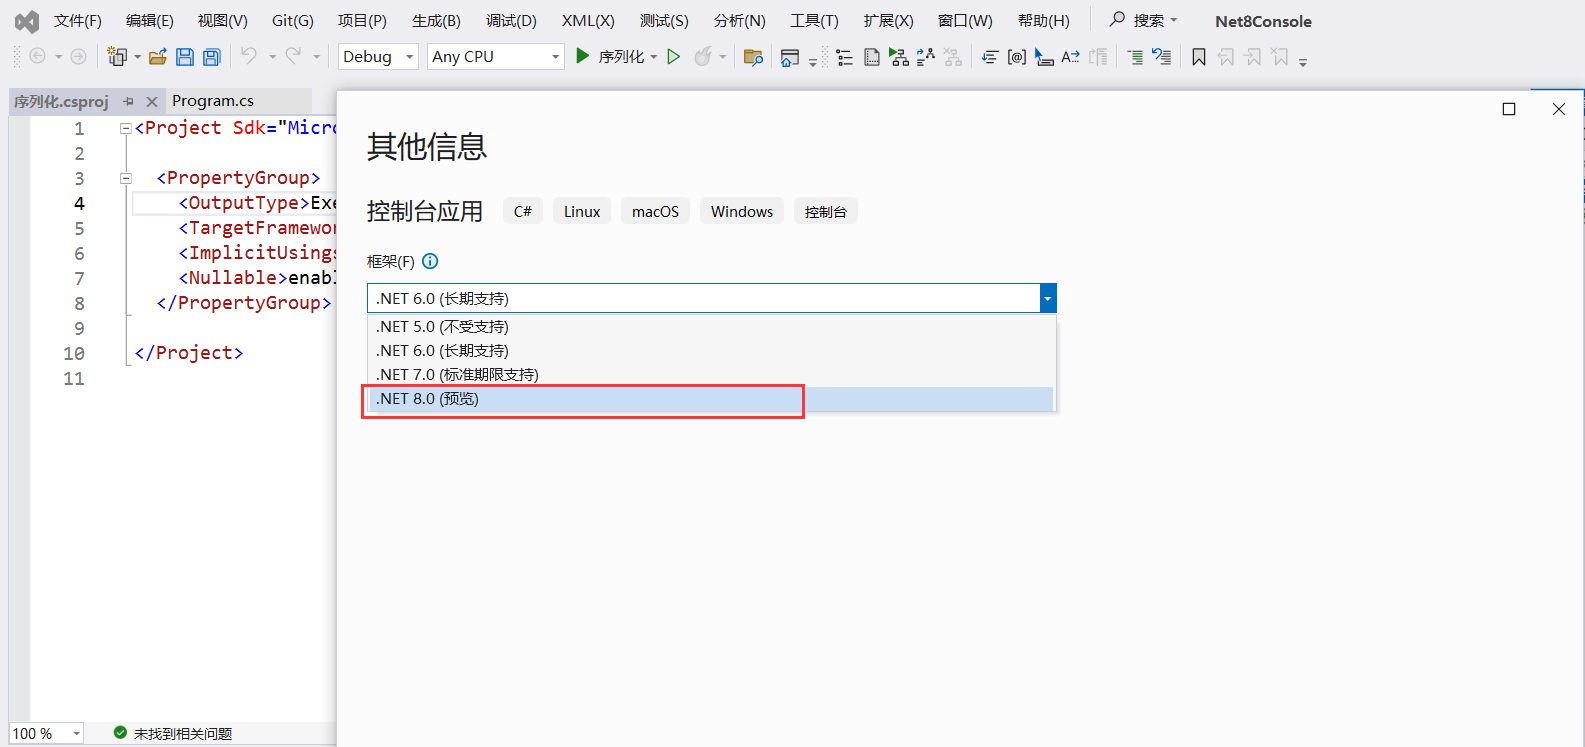The height and width of the screenshot is (747, 1585).
Task: Expand the 序列化 startup target dropdown arrow
Action: pyautogui.click(x=654, y=57)
